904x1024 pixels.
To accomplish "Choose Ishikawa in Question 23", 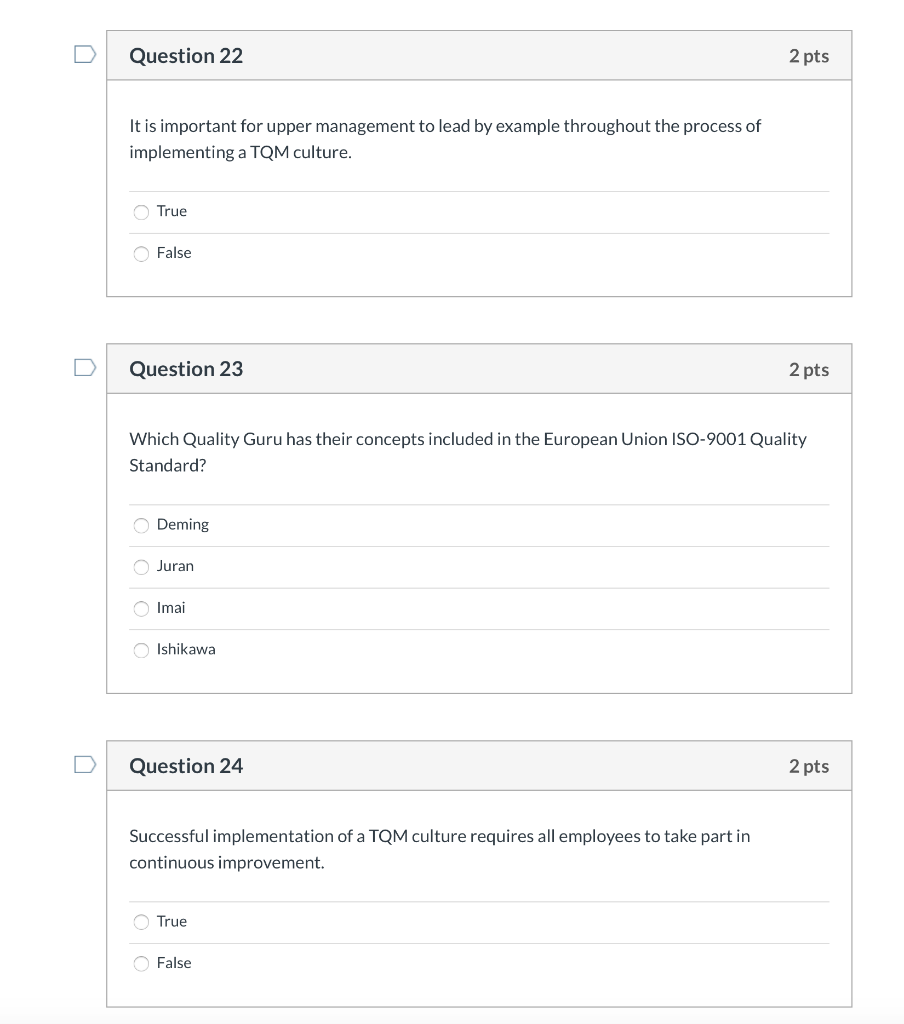I will (x=141, y=649).
